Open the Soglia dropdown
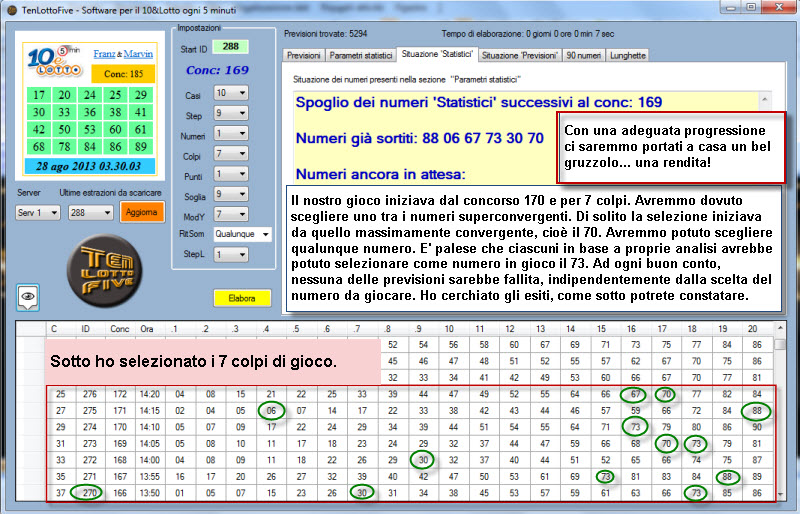The width and height of the screenshot is (800, 514). coord(231,194)
